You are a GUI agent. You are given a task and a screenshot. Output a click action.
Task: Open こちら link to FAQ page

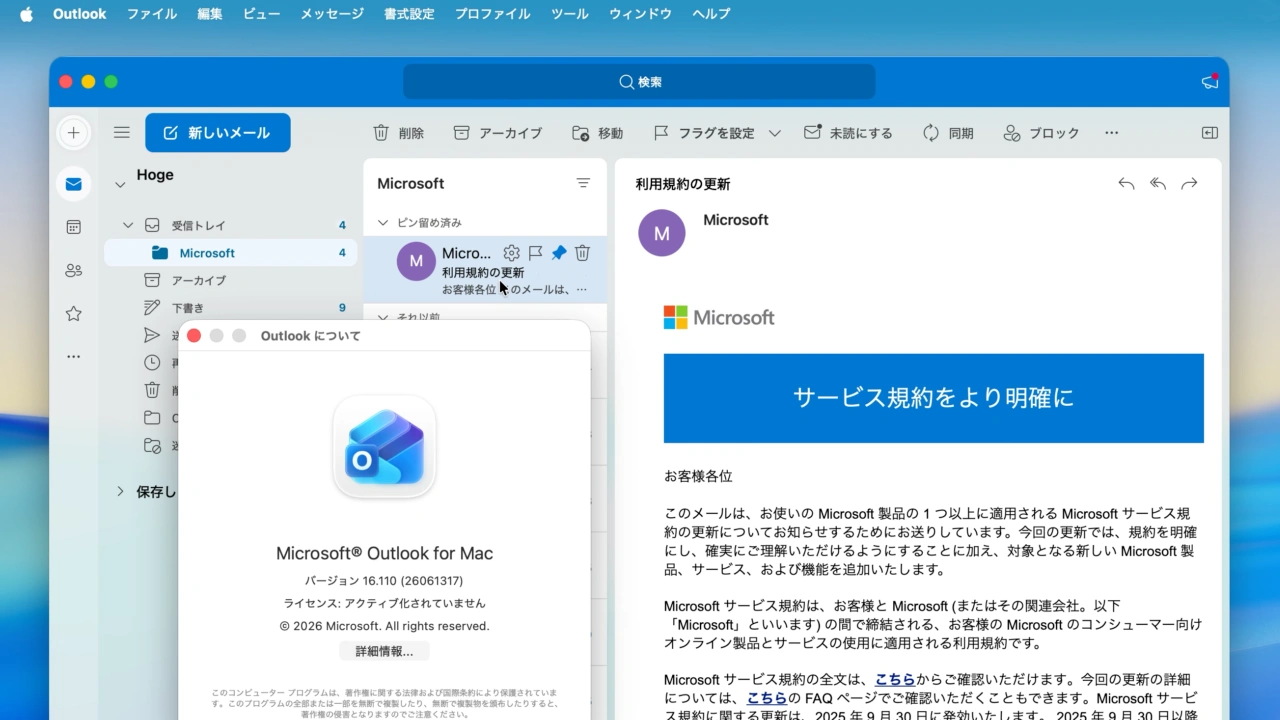coord(767,698)
